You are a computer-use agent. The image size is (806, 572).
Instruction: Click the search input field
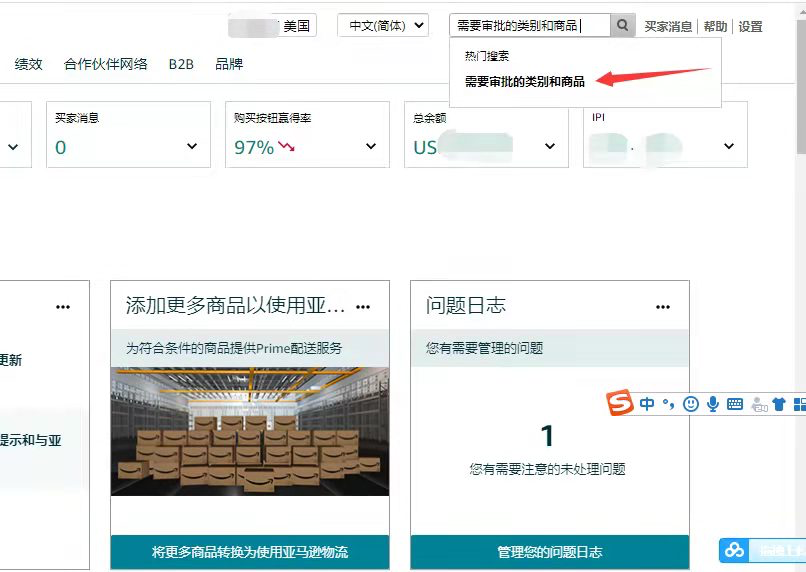[530, 25]
